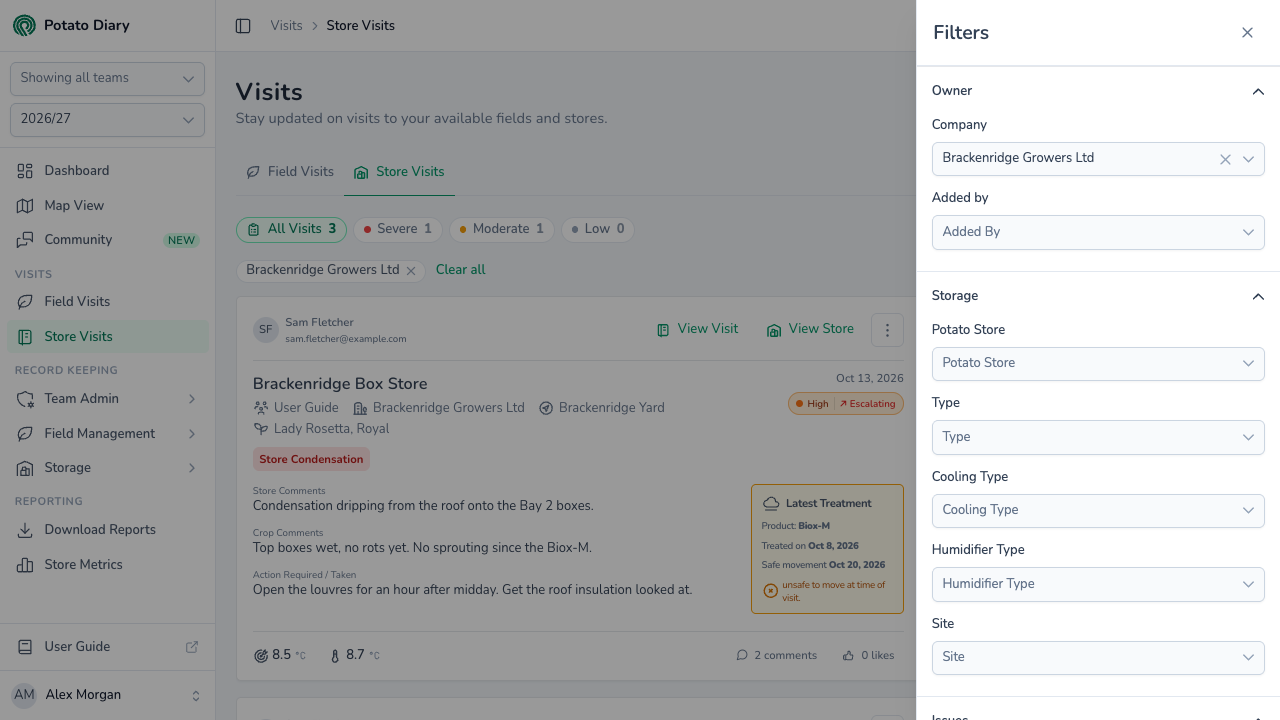
Task: Filter by Moderate visits
Action: [501, 230]
